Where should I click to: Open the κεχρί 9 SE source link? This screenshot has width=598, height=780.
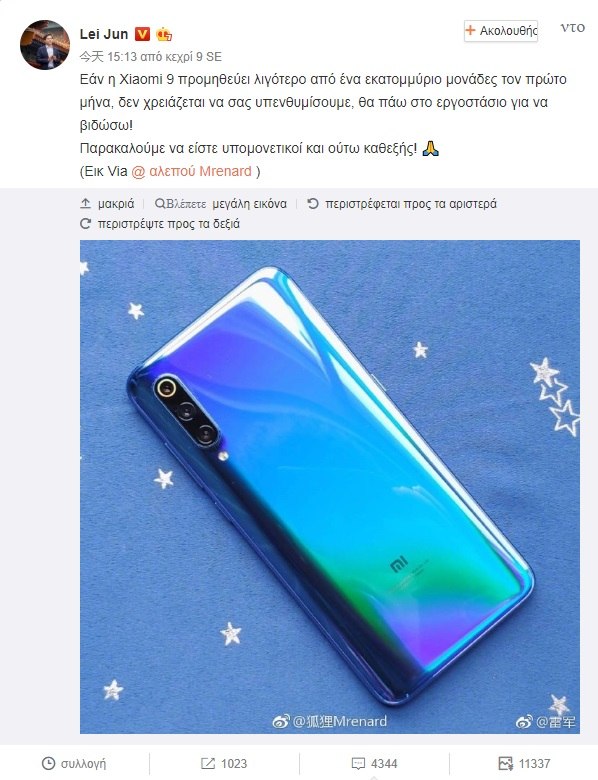pyautogui.click(x=193, y=57)
